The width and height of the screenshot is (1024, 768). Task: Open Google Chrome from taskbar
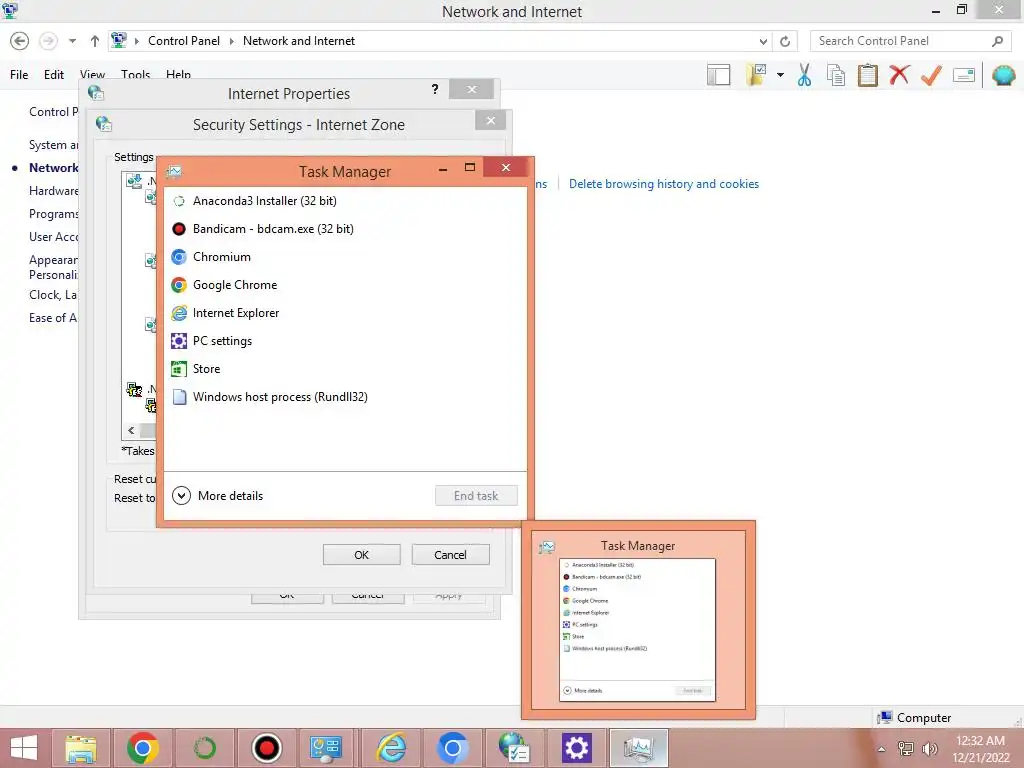coord(143,748)
